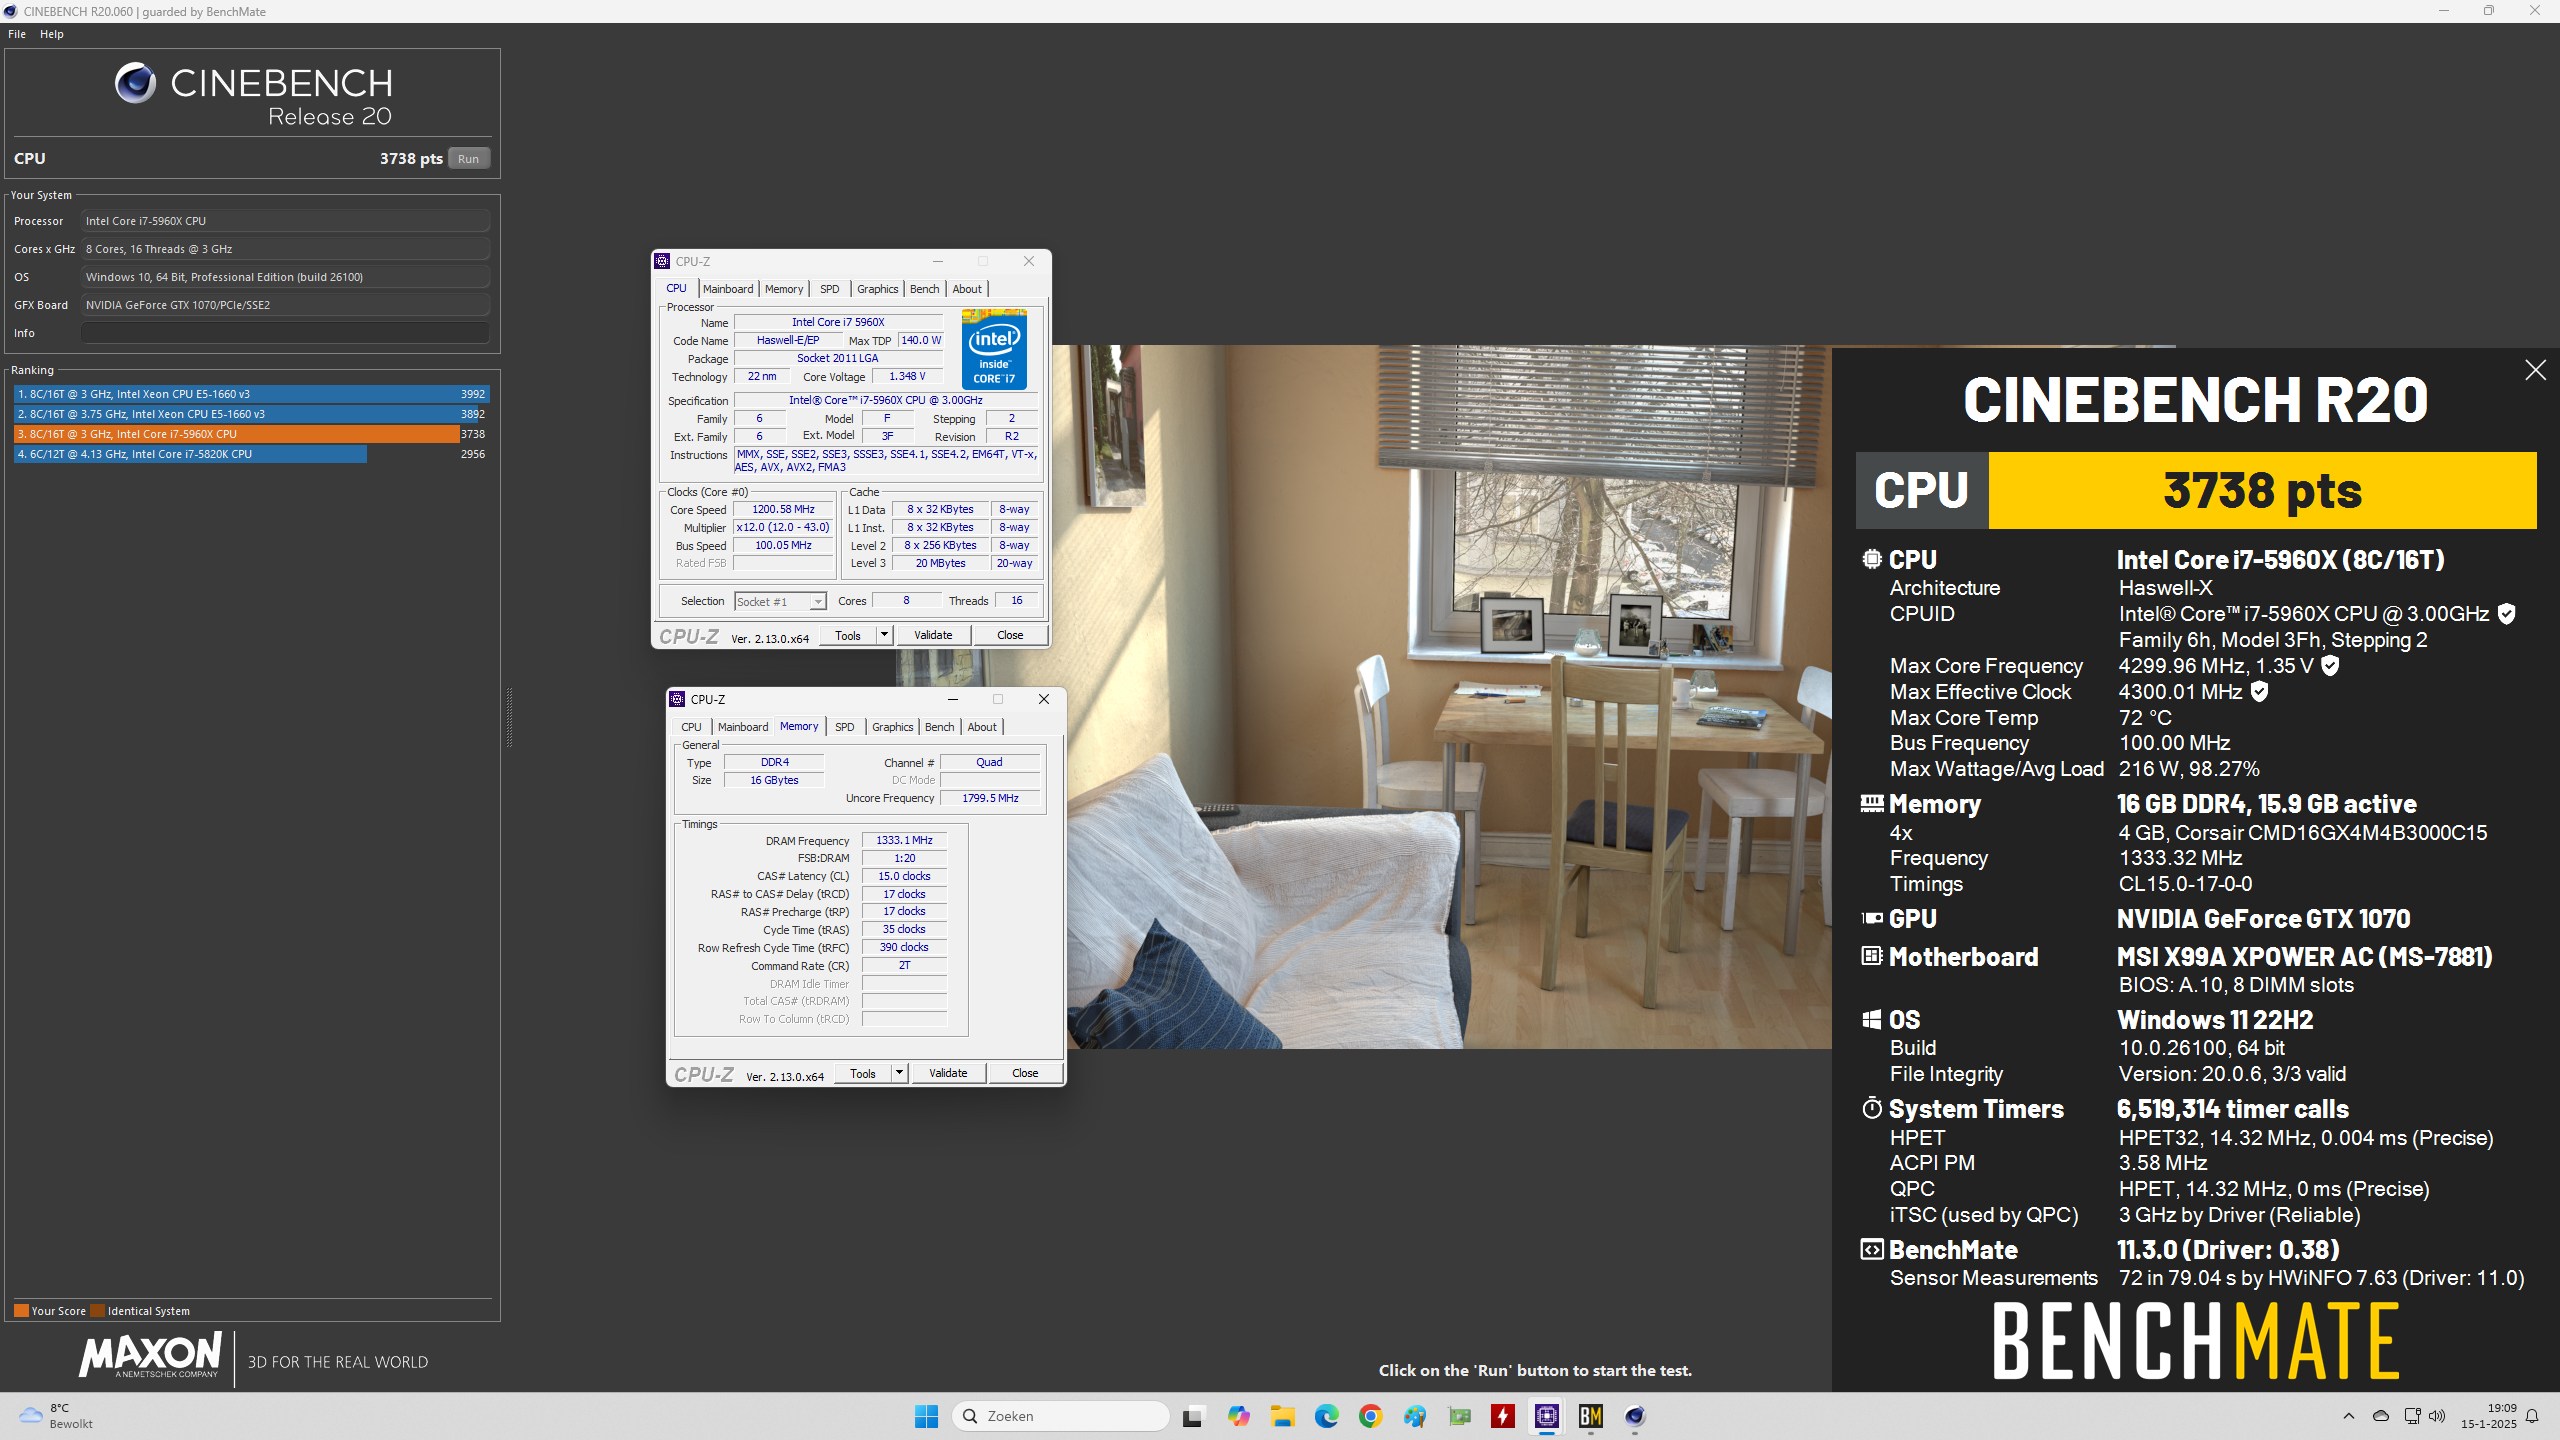Open the Help menu in Cinebench
This screenshot has height=1440, width=2560.
pyautogui.click(x=52, y=34)
